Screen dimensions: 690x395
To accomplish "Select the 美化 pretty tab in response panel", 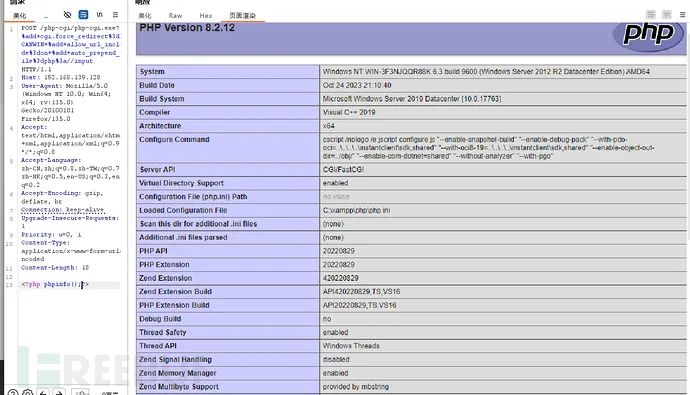I will point(144,15).
